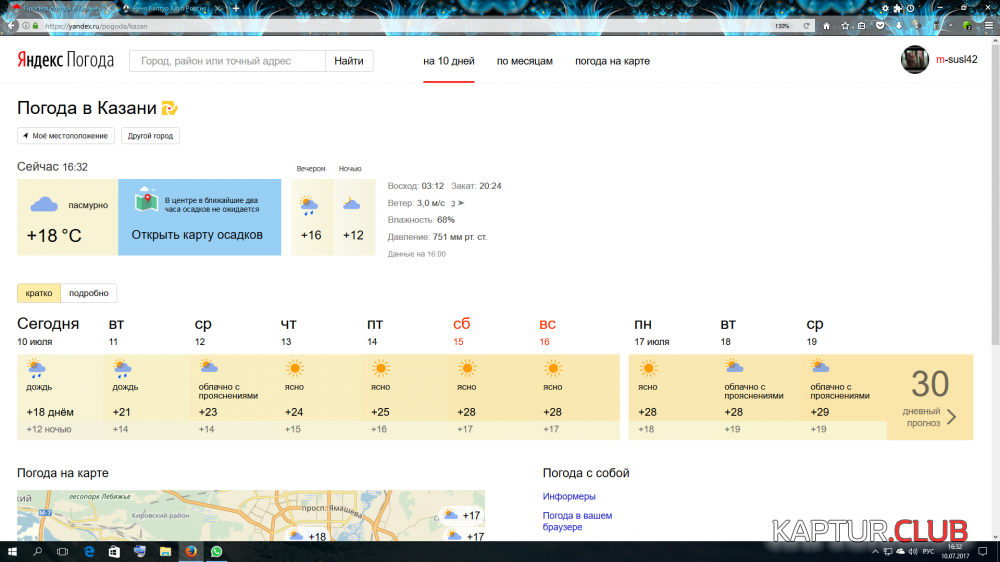Switch to the на 10 дней tab

click(449, 61)
